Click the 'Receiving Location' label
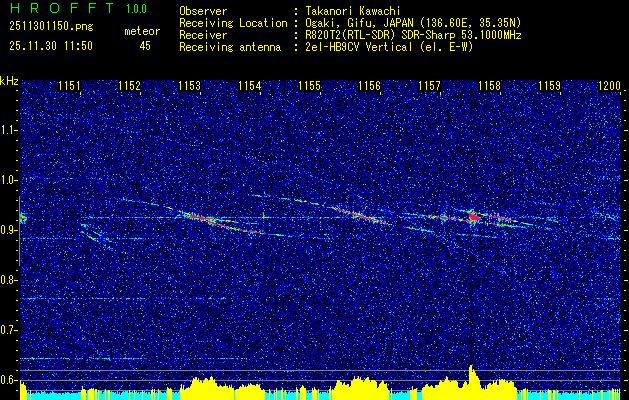 [233, 23]
